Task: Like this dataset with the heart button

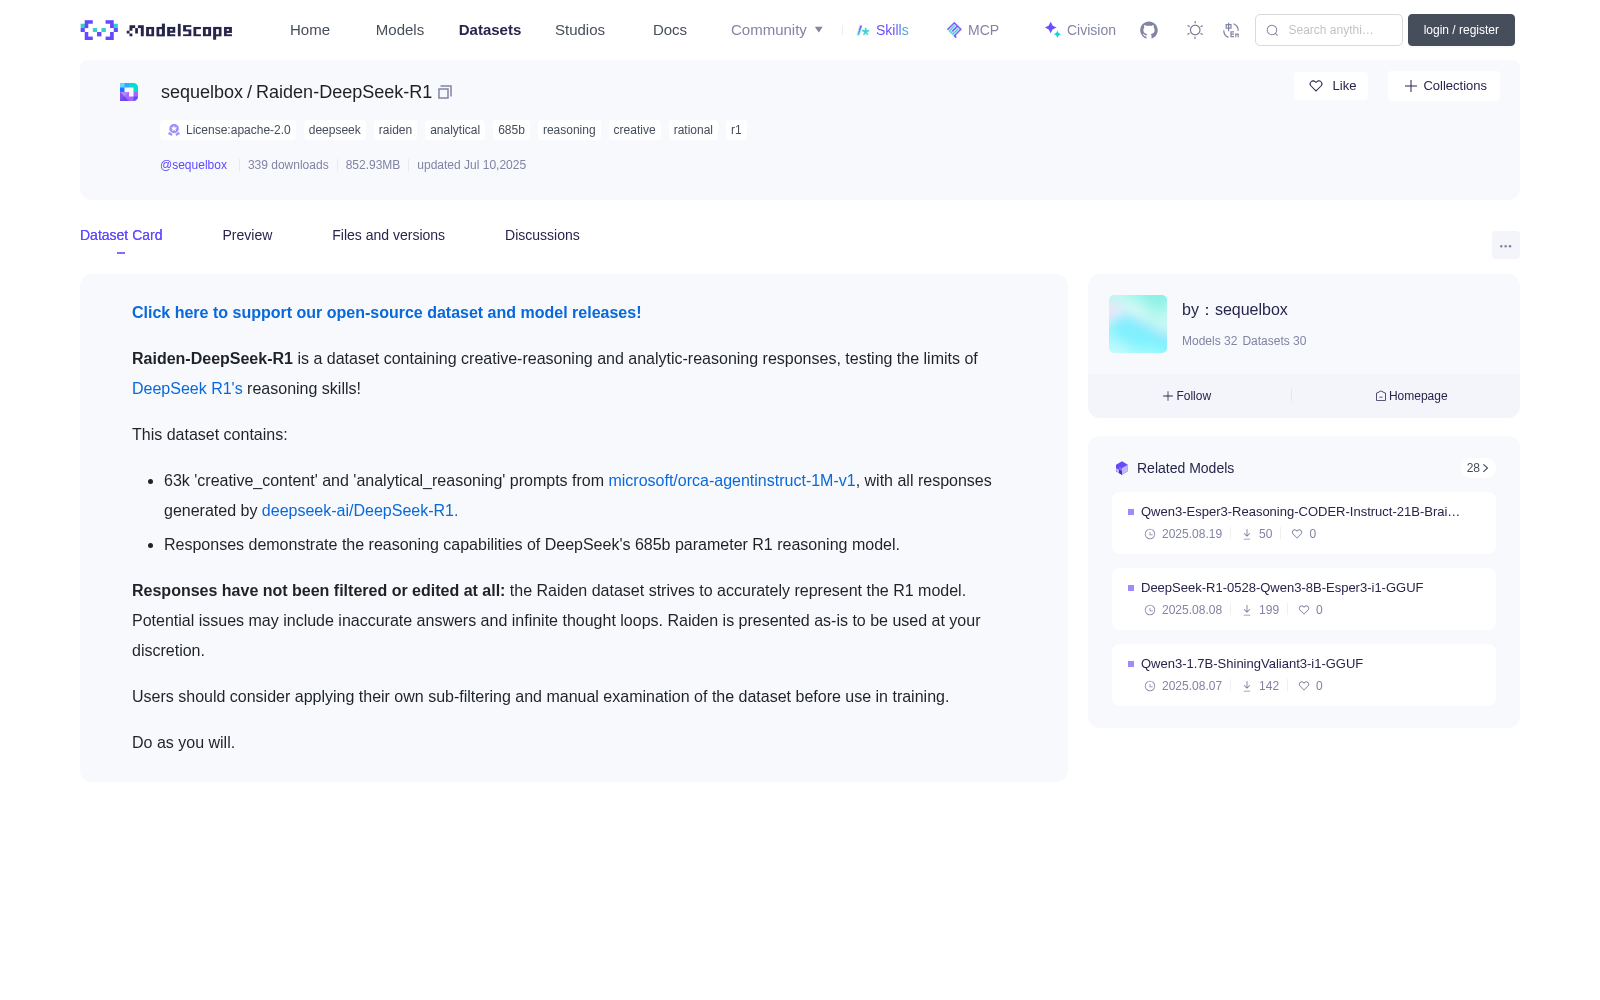Action: (1331, 86)
